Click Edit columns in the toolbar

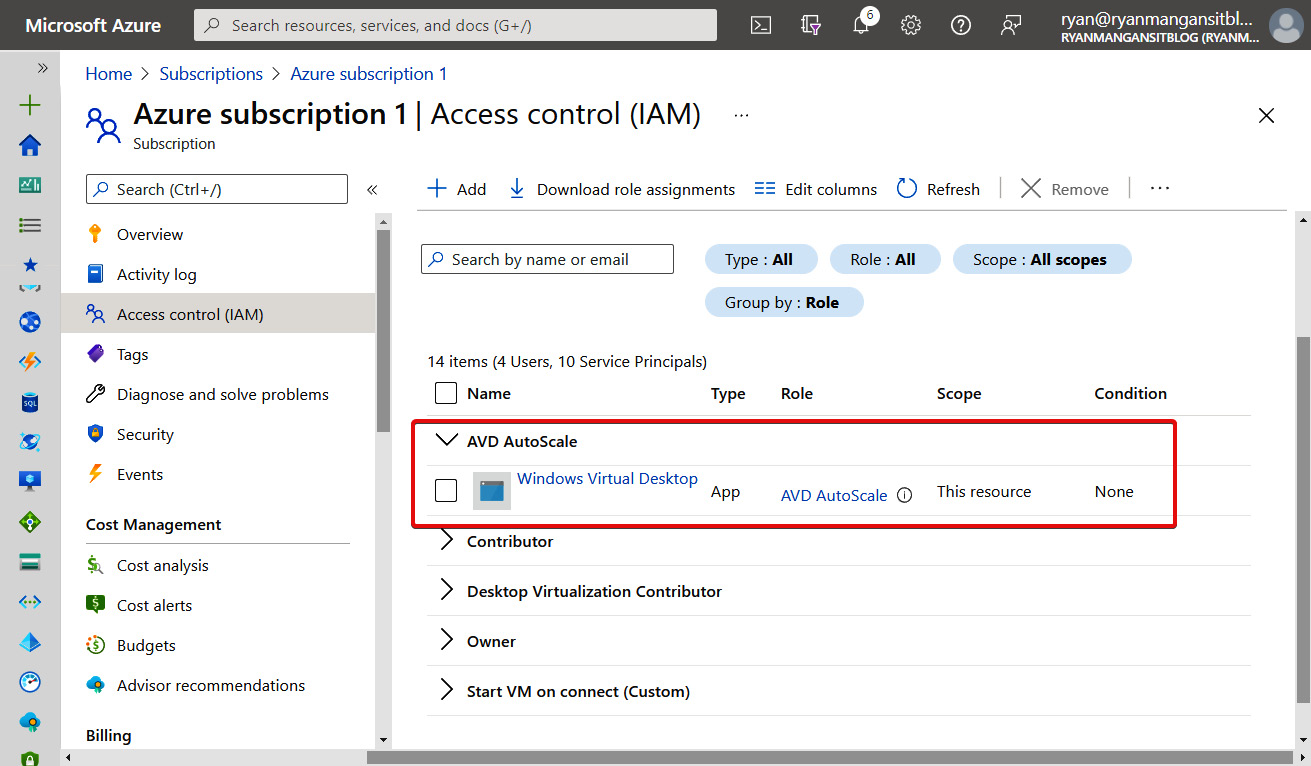click(x=815, y=189)
